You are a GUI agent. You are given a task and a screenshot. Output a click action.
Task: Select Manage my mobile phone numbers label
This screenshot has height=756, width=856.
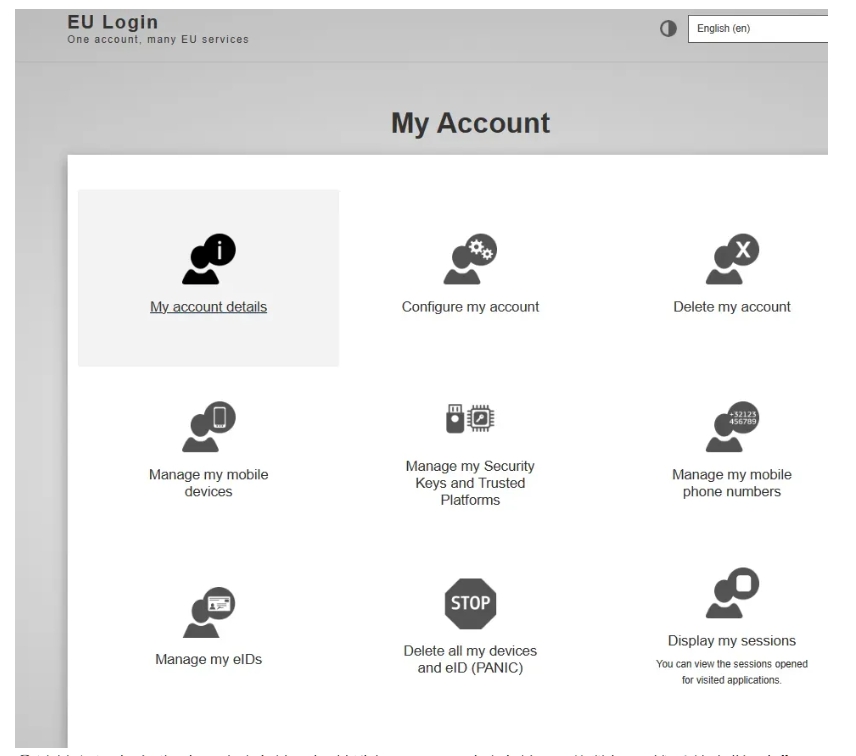(732, 483)
